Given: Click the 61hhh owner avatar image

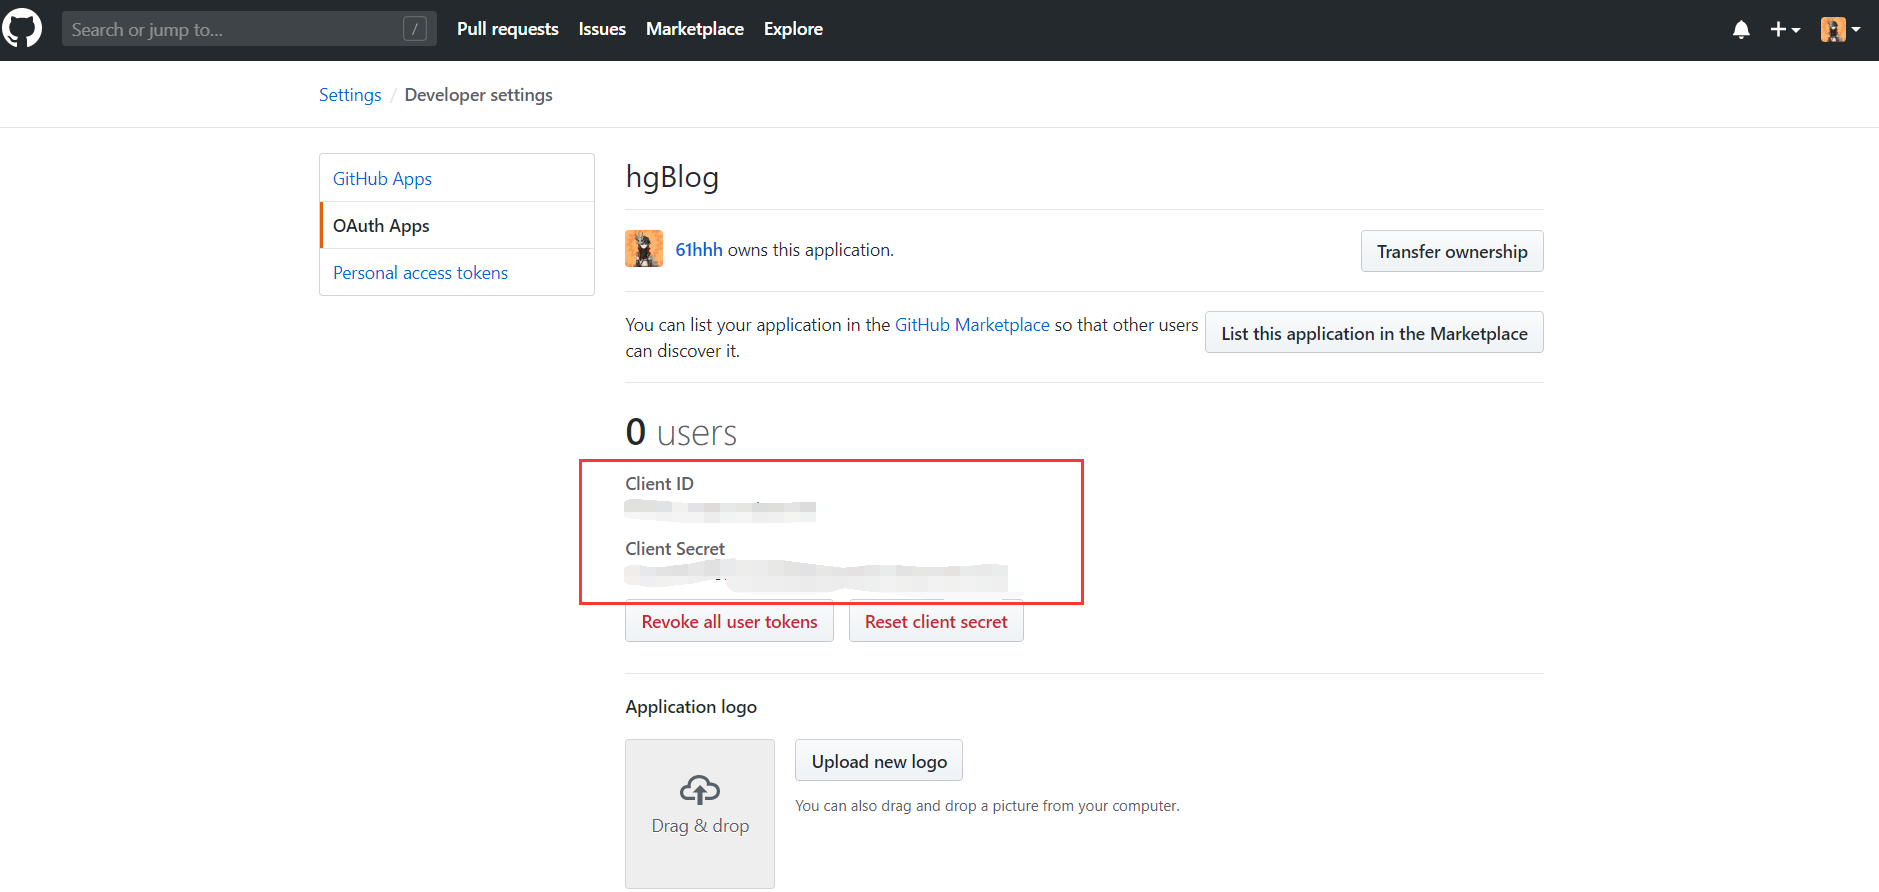Looking at the screenshot, I should pos(644,249).
